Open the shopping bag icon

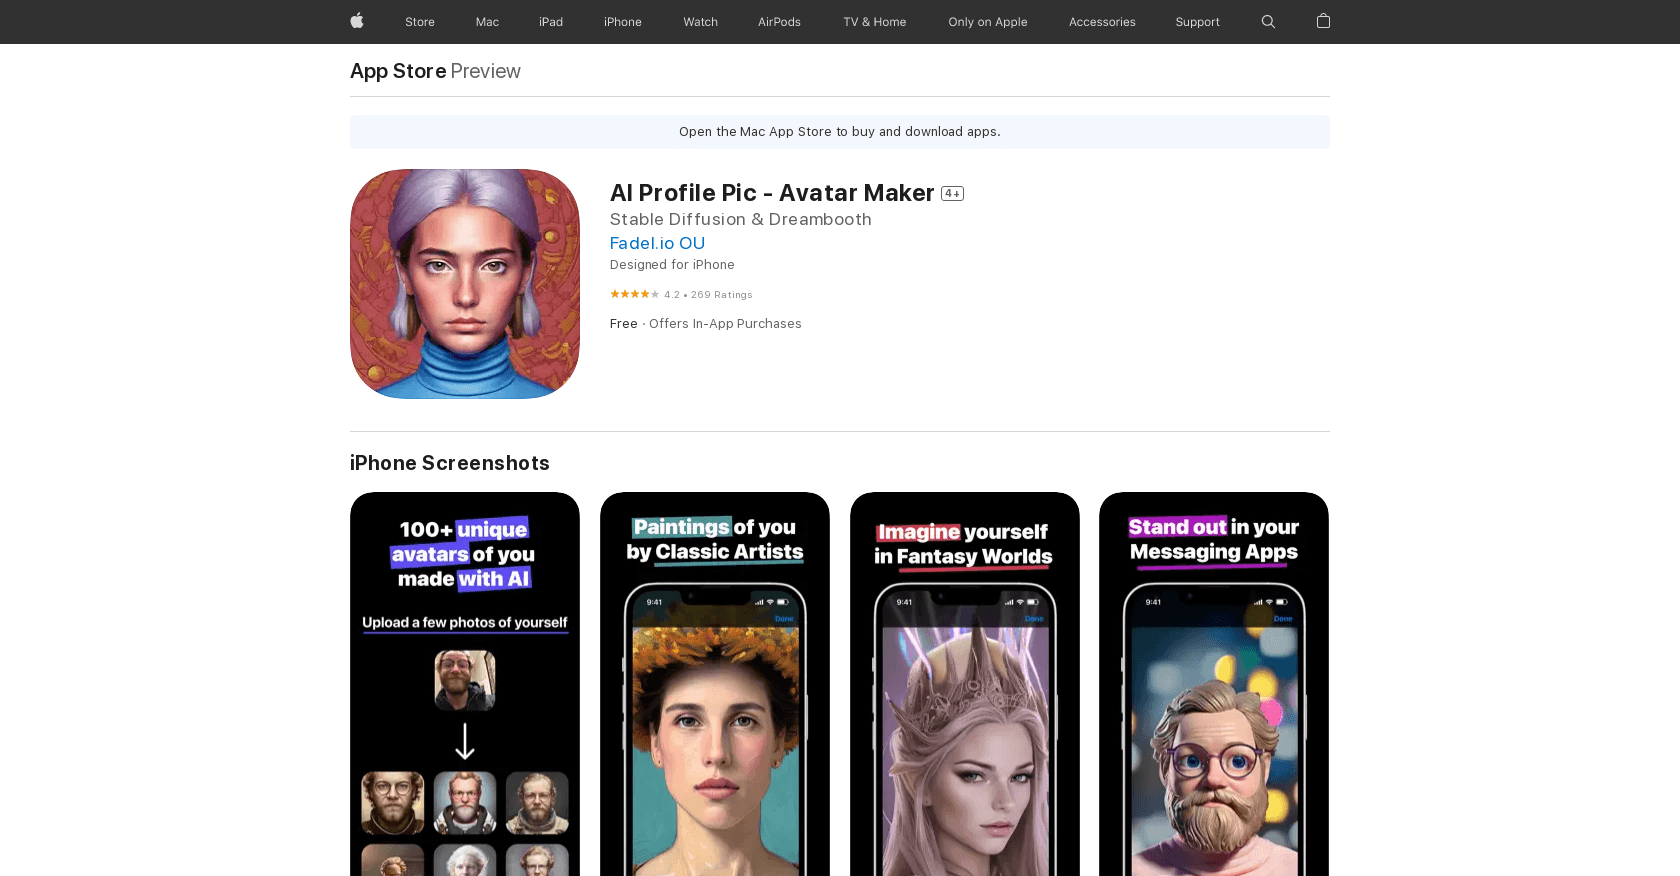click(1323, 21)
